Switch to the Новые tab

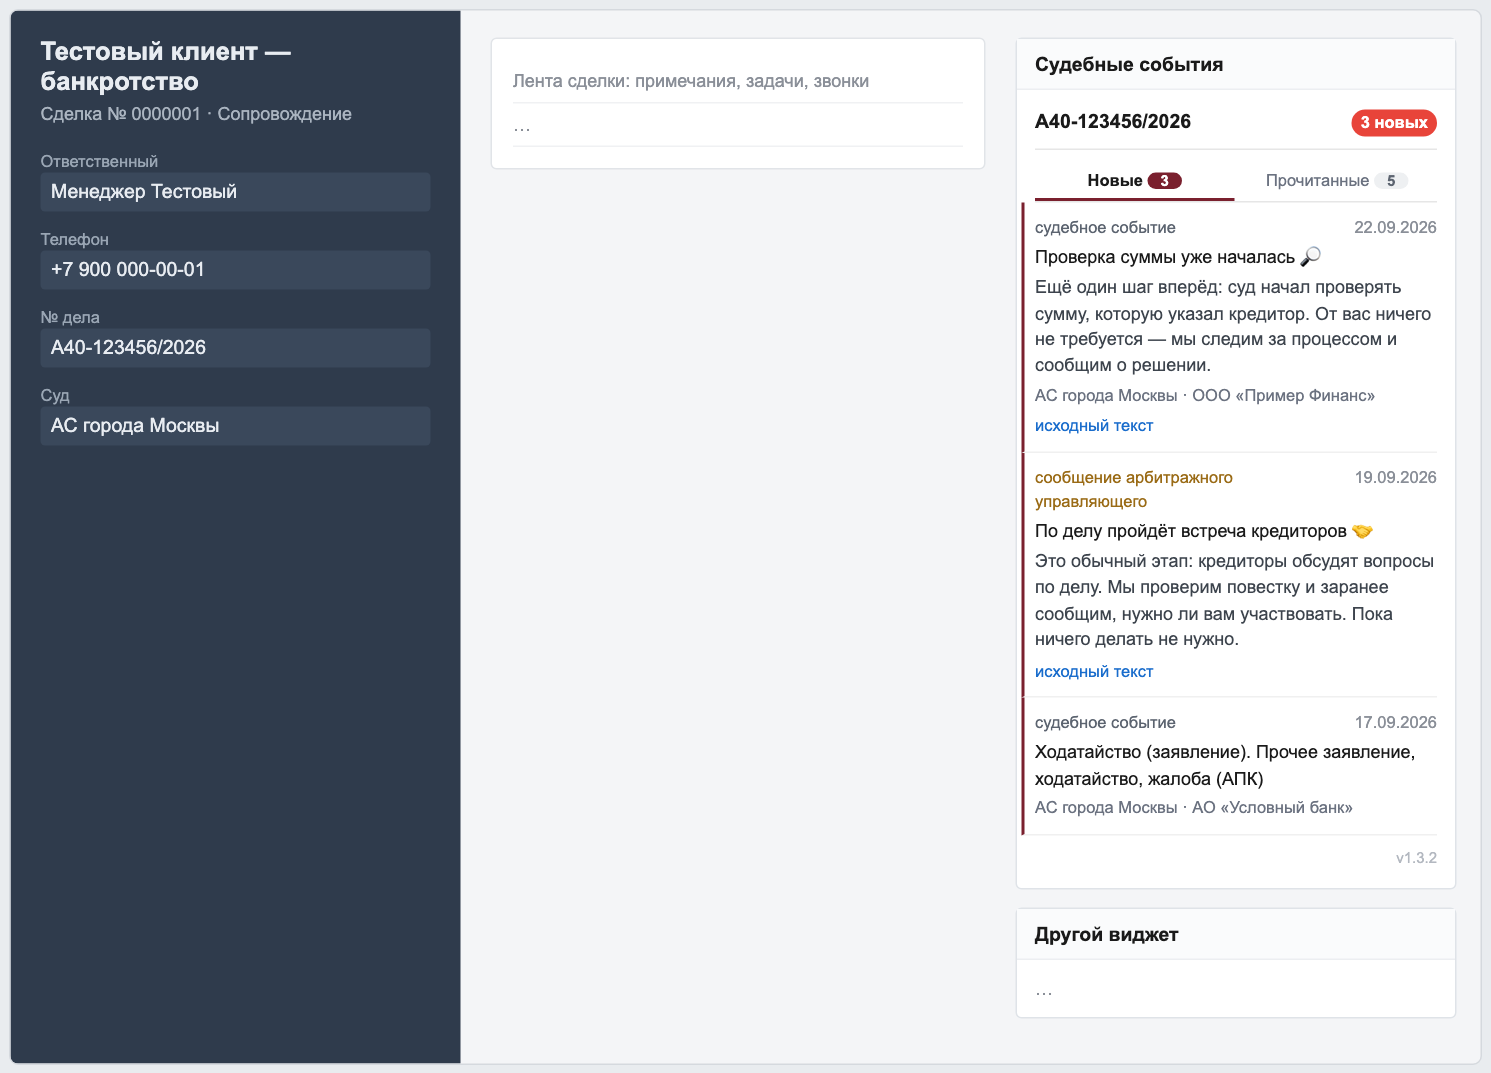(1134, 181)
